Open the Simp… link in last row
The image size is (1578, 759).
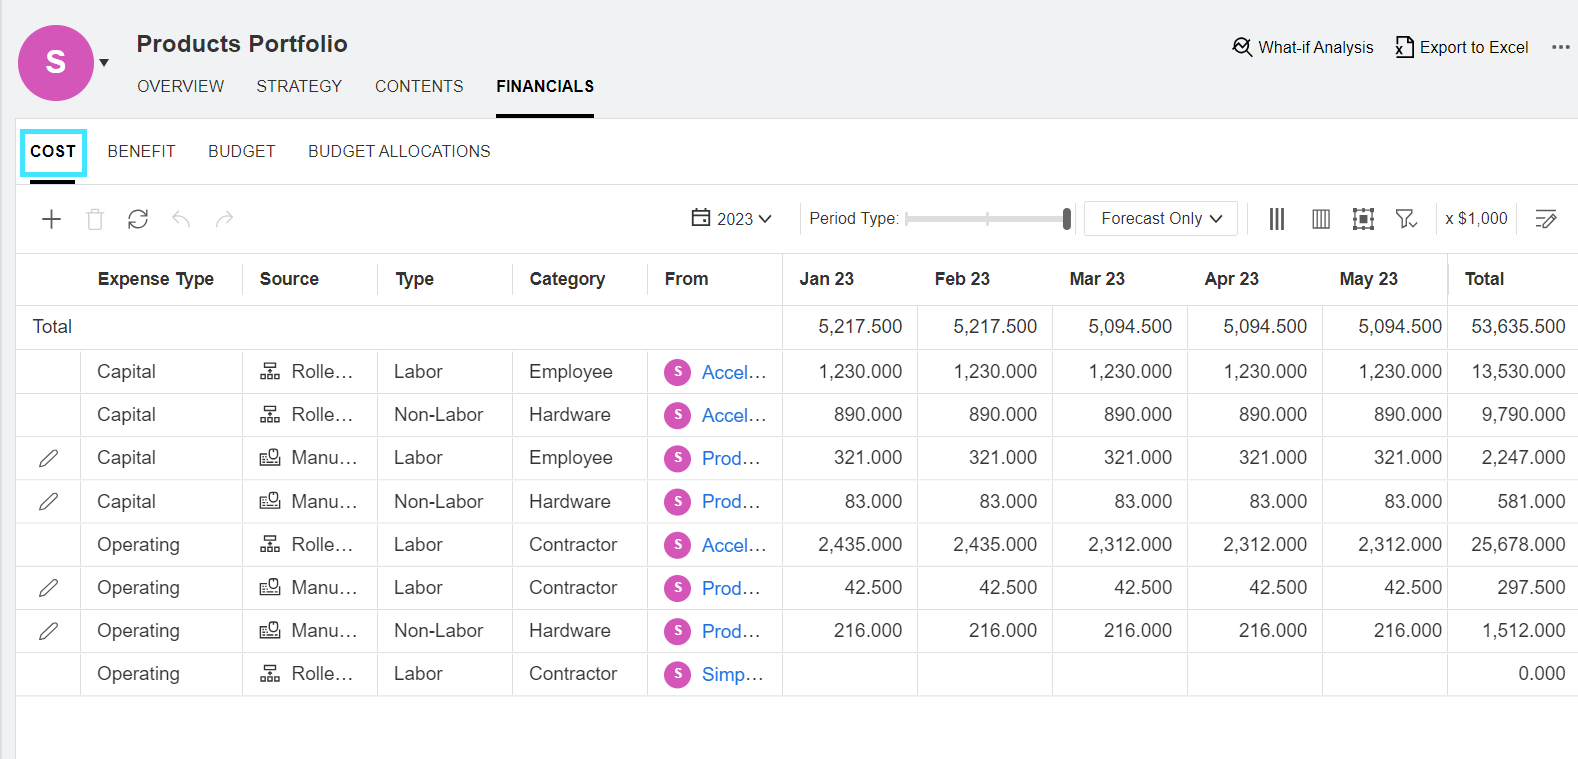732,675
